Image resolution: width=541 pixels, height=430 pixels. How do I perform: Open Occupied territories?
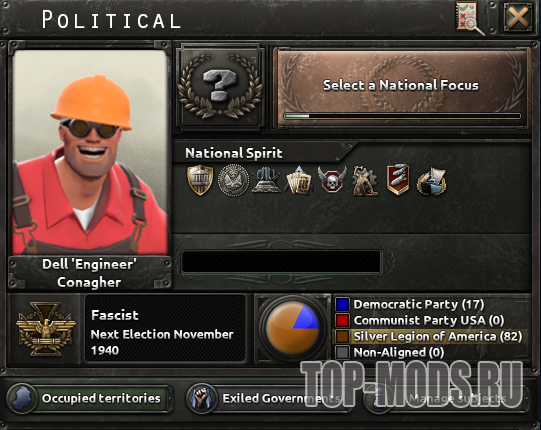point(89,399)
